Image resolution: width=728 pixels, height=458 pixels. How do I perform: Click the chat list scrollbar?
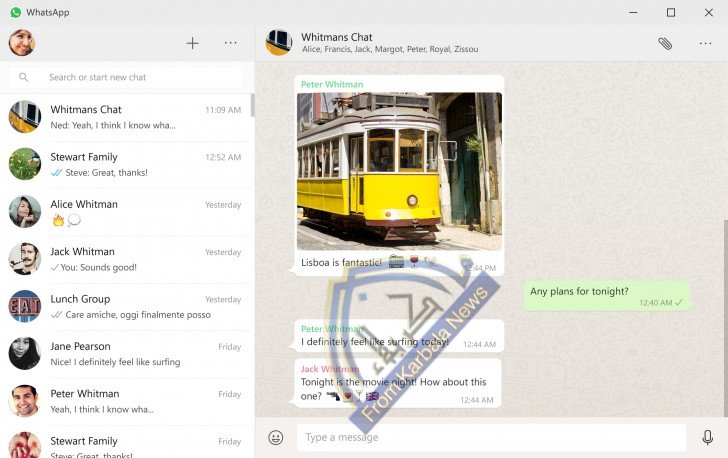(x=252, y=106)
